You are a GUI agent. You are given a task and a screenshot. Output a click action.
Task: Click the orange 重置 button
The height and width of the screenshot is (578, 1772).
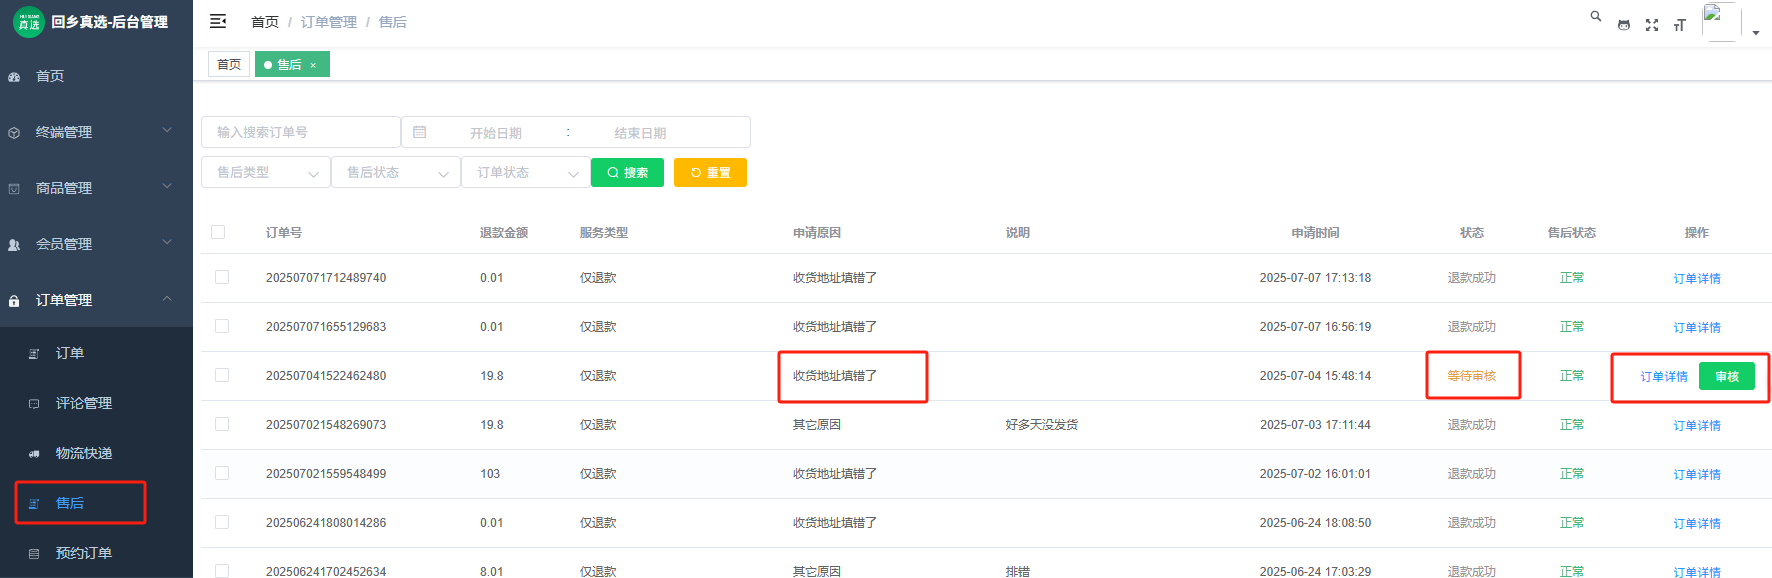[x=710, y=172]
